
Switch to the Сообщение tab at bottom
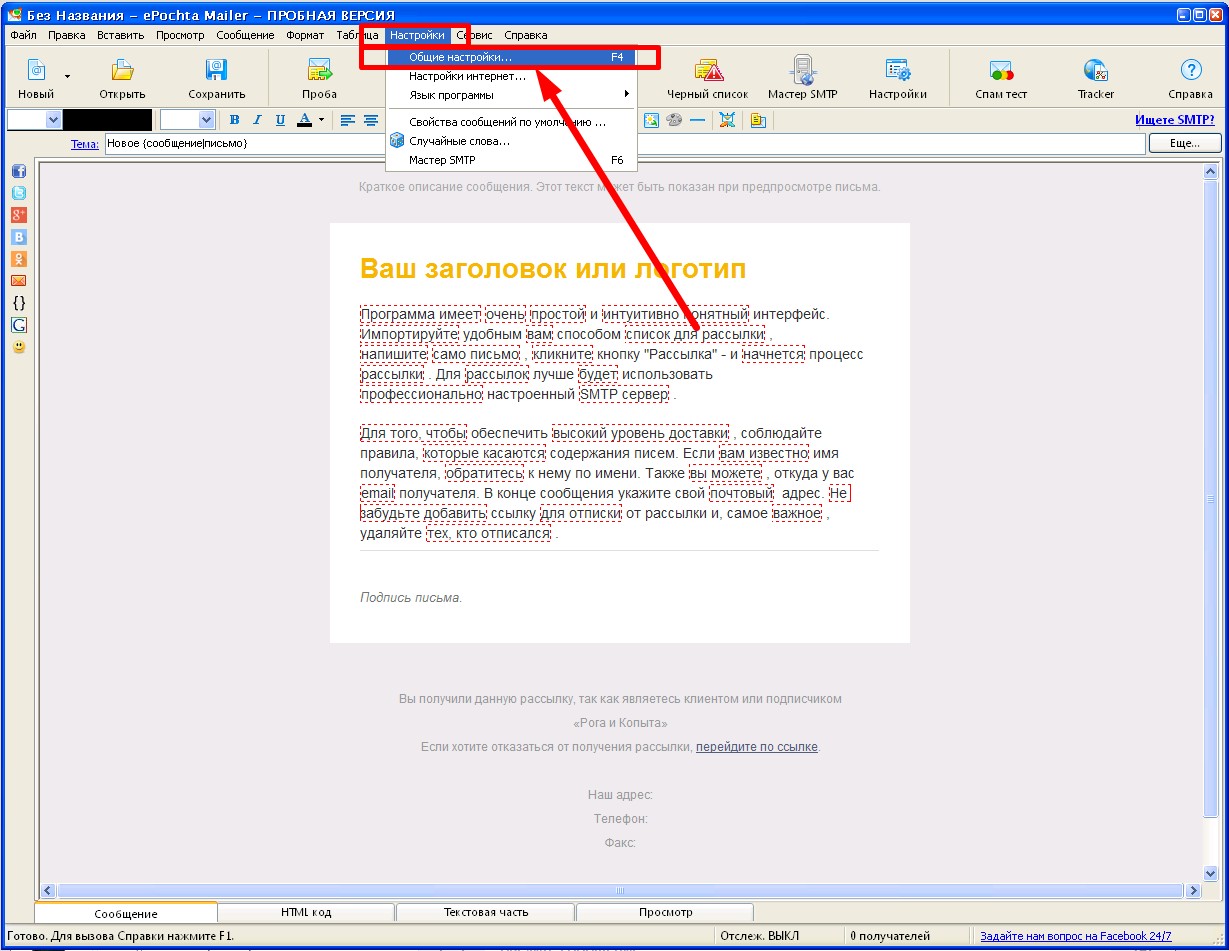[x=126, y=913]
